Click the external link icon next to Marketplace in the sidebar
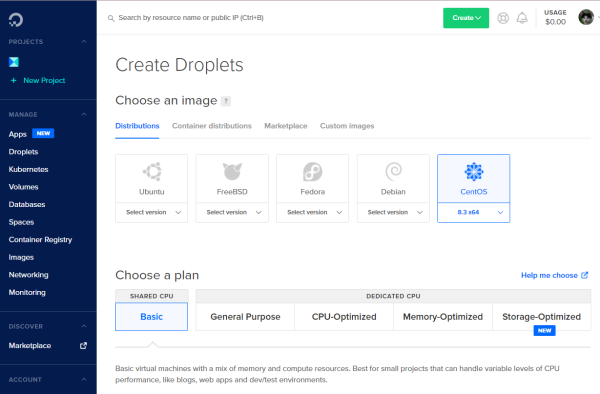Viewport: 600px width, 394px height. [x=83, y=345]
